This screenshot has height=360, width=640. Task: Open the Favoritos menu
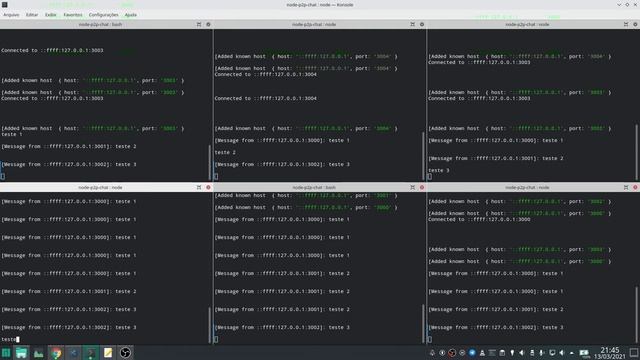(73, 15)
